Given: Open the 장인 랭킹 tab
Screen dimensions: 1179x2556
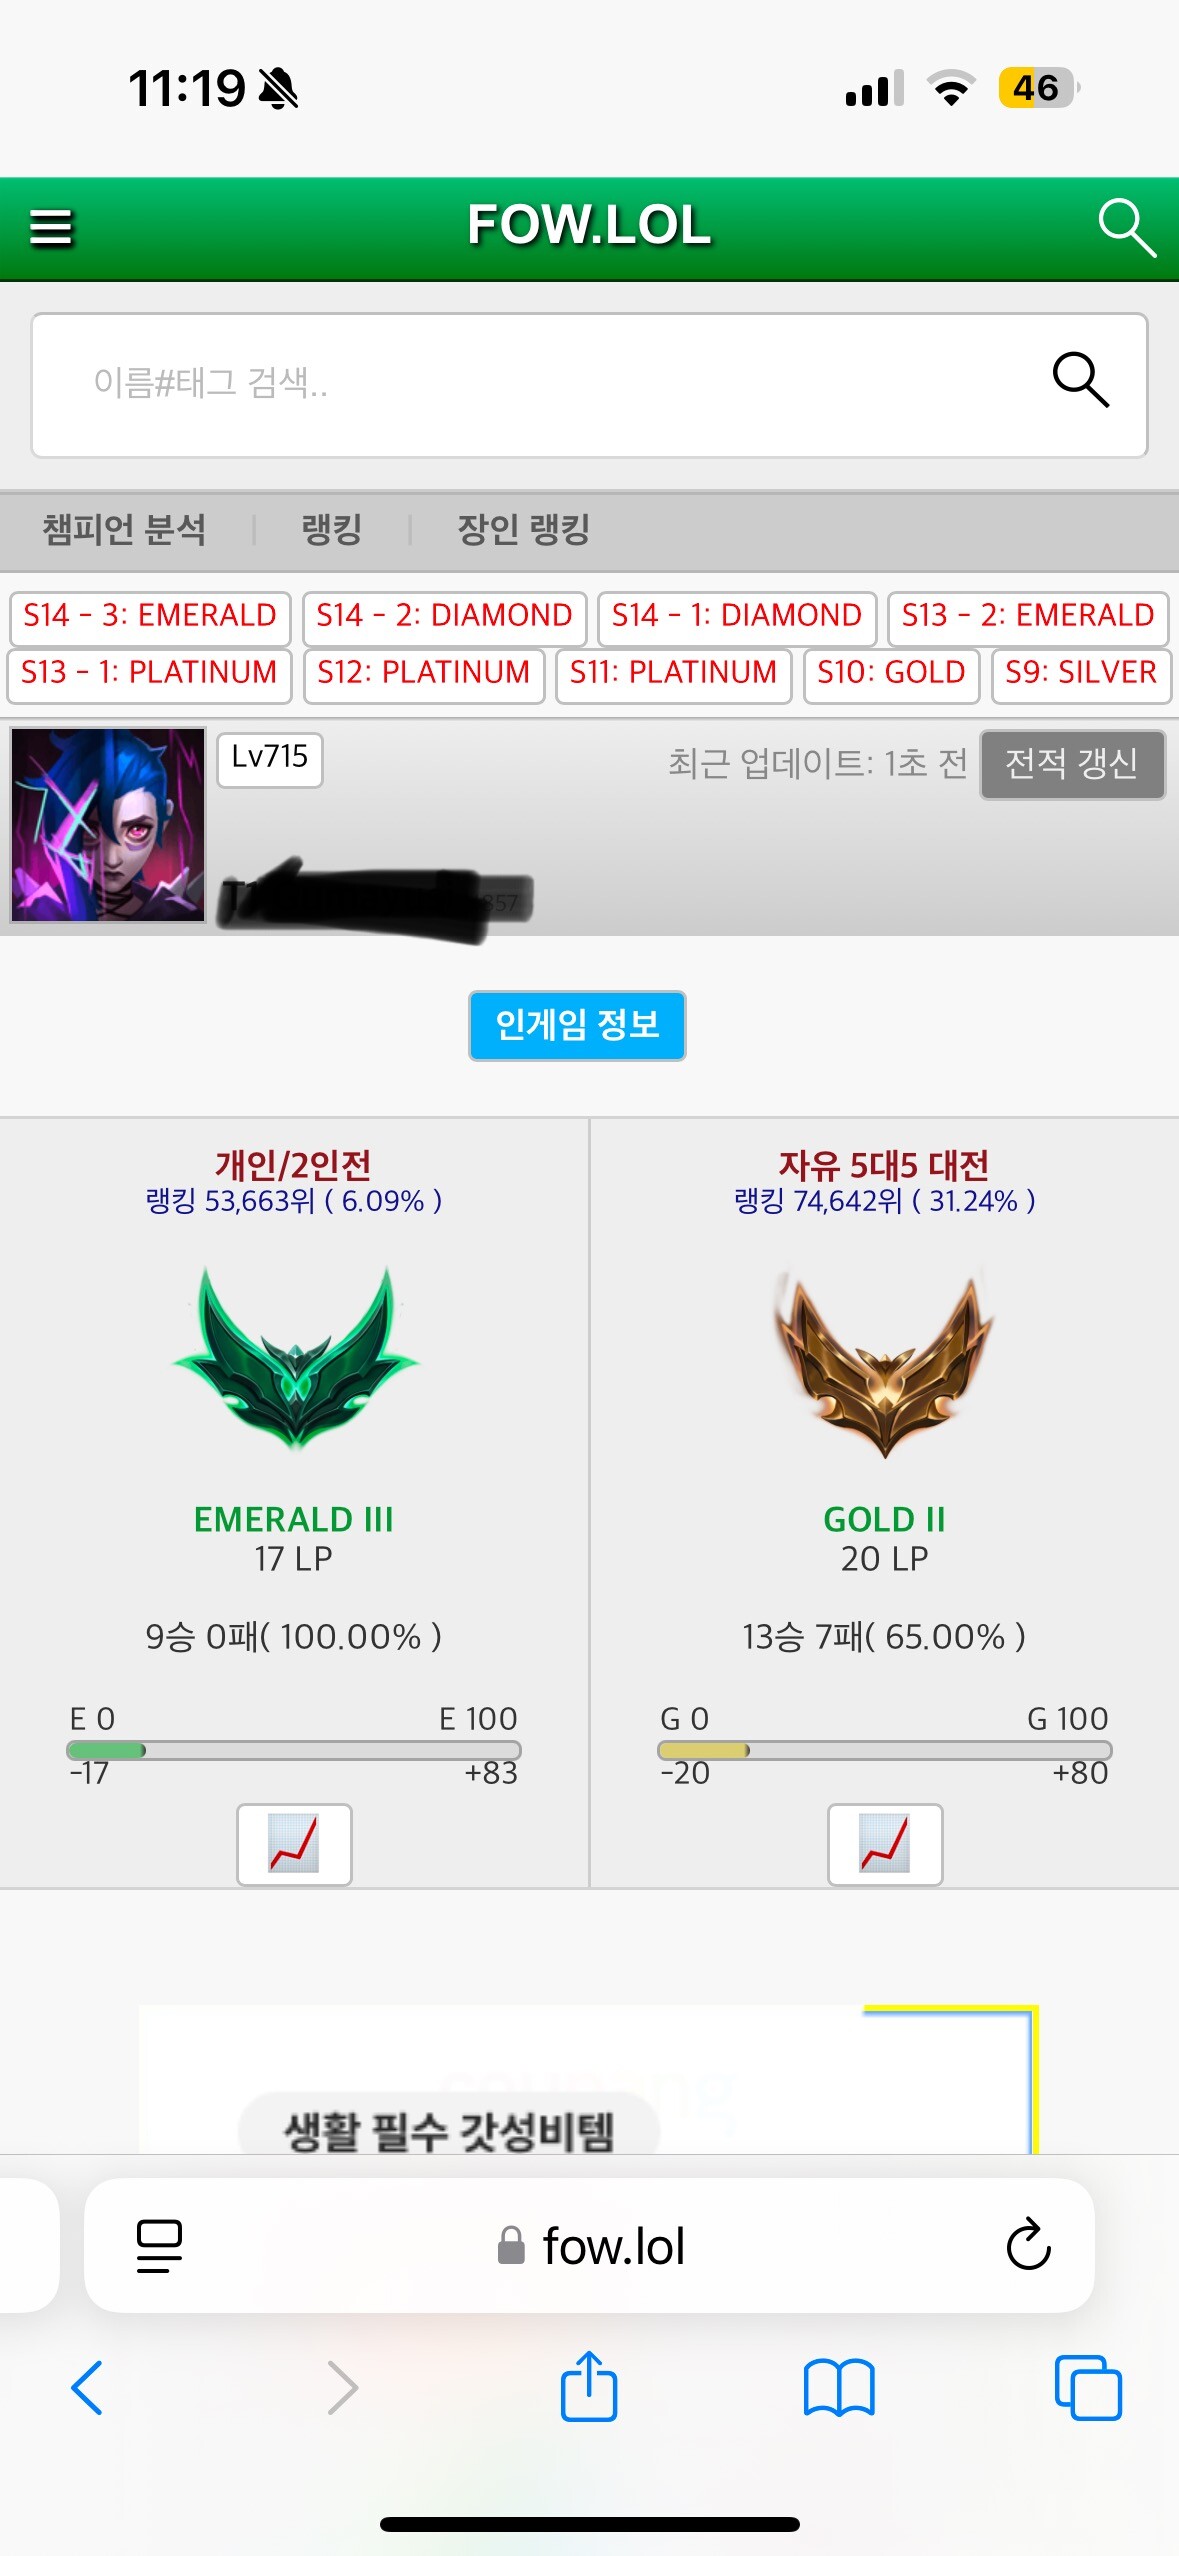Looking at the screenshot, I should [523, 529].
